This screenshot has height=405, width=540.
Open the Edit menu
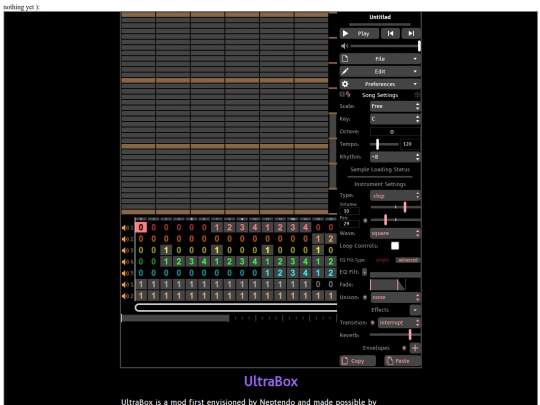[380, 71]
